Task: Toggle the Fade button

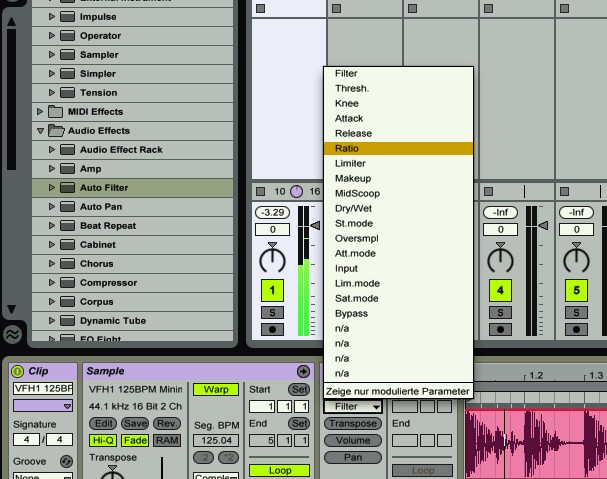Action: (135, 440)
